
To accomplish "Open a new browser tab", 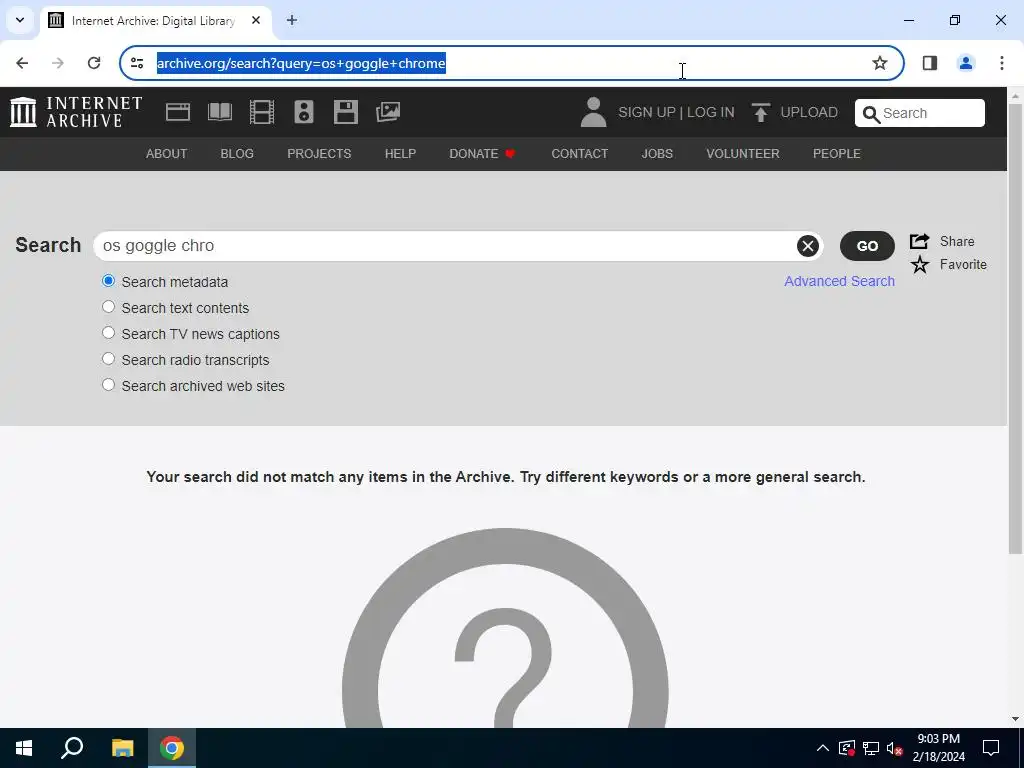I will point(292,20).
